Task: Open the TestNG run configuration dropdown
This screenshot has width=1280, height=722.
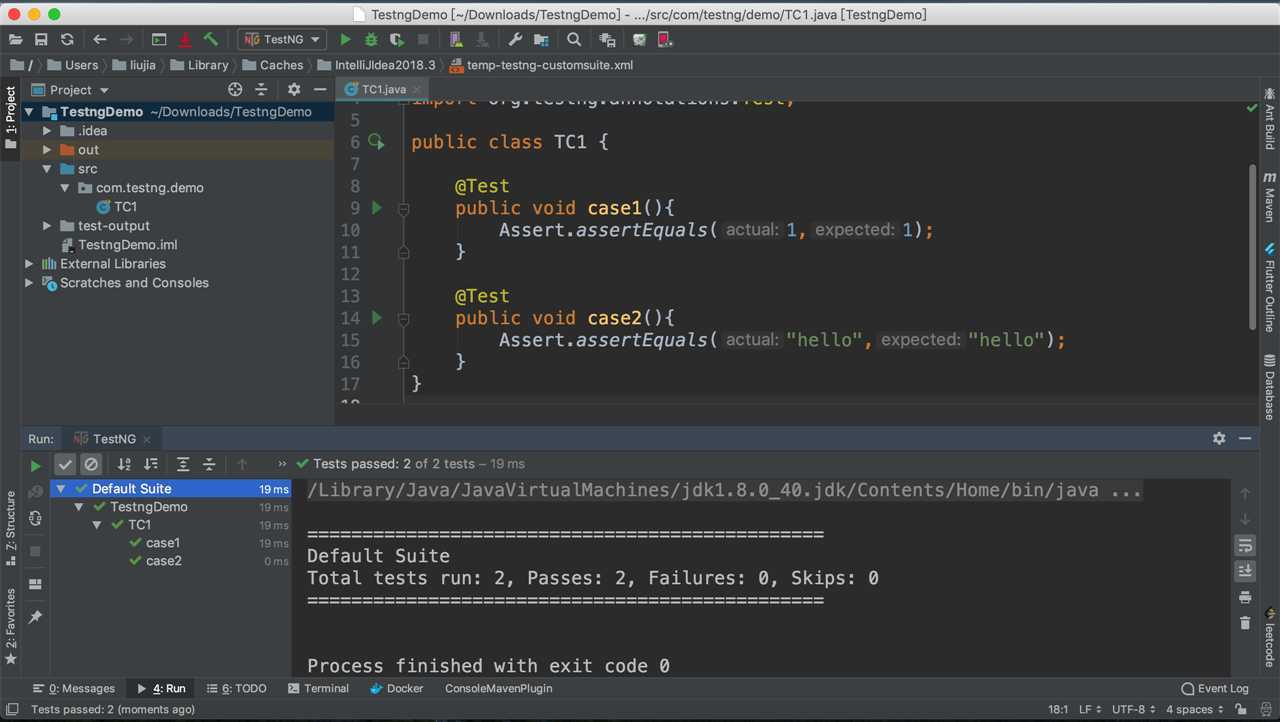Action: click(282, 39)
